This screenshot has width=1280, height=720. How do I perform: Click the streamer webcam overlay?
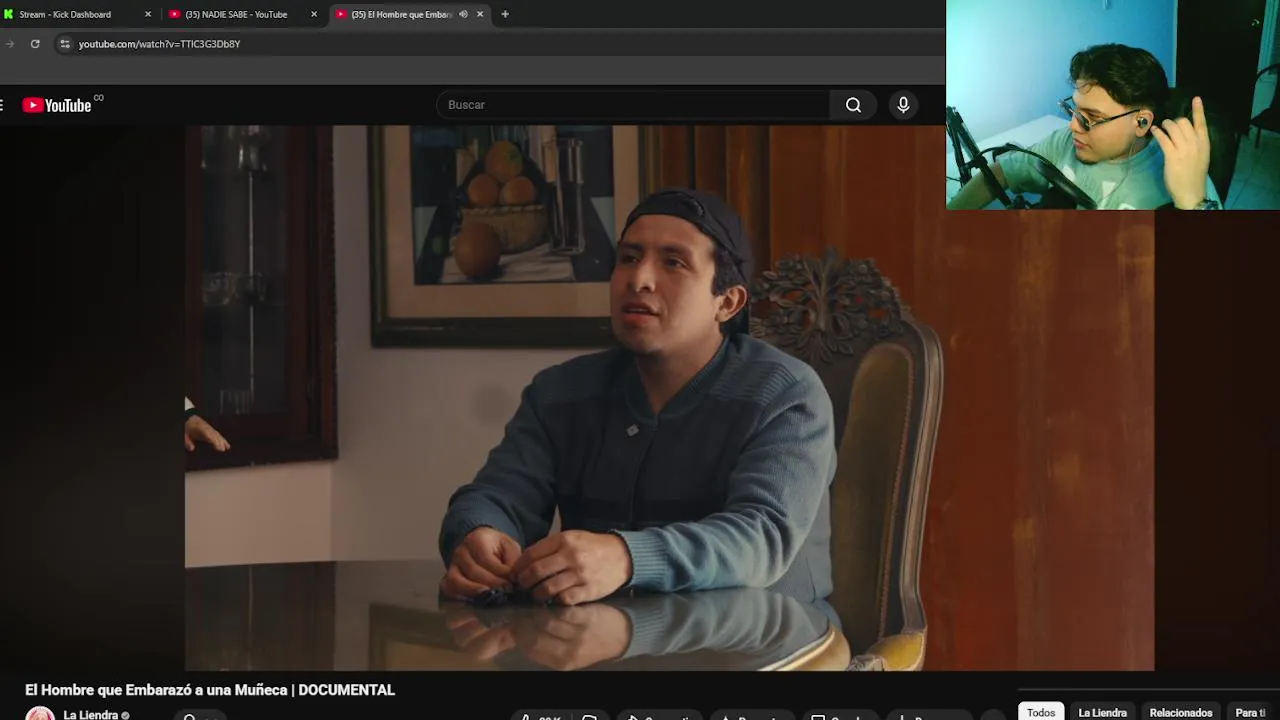(1113, 105)
